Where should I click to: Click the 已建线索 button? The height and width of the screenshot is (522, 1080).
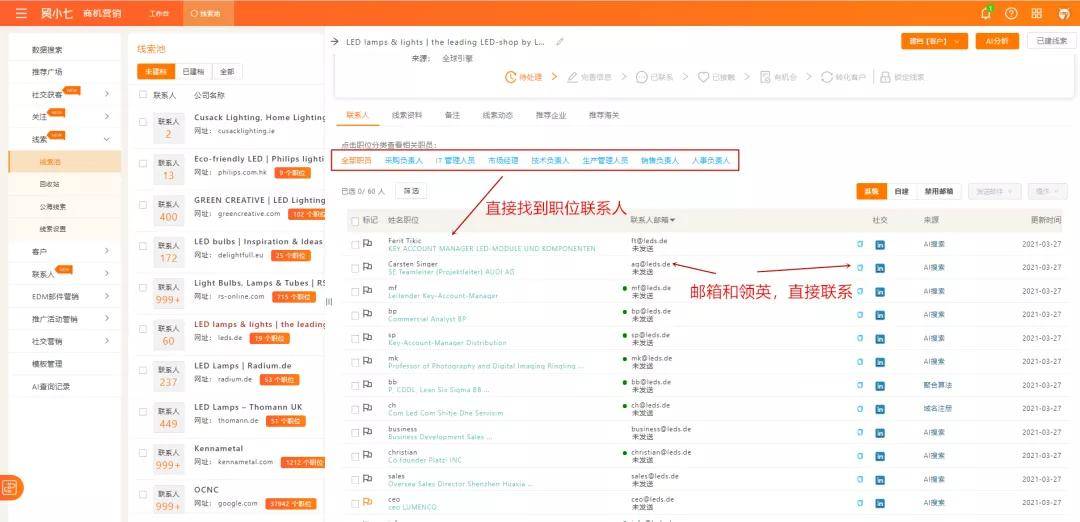click(x=1052, y=41)
